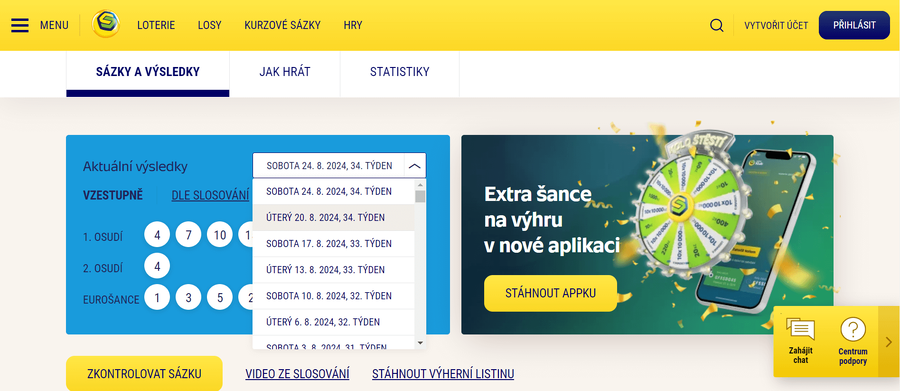Select SOBOTA 24. 8. 2024 option in list
The image size is (900, 391).
333,191
